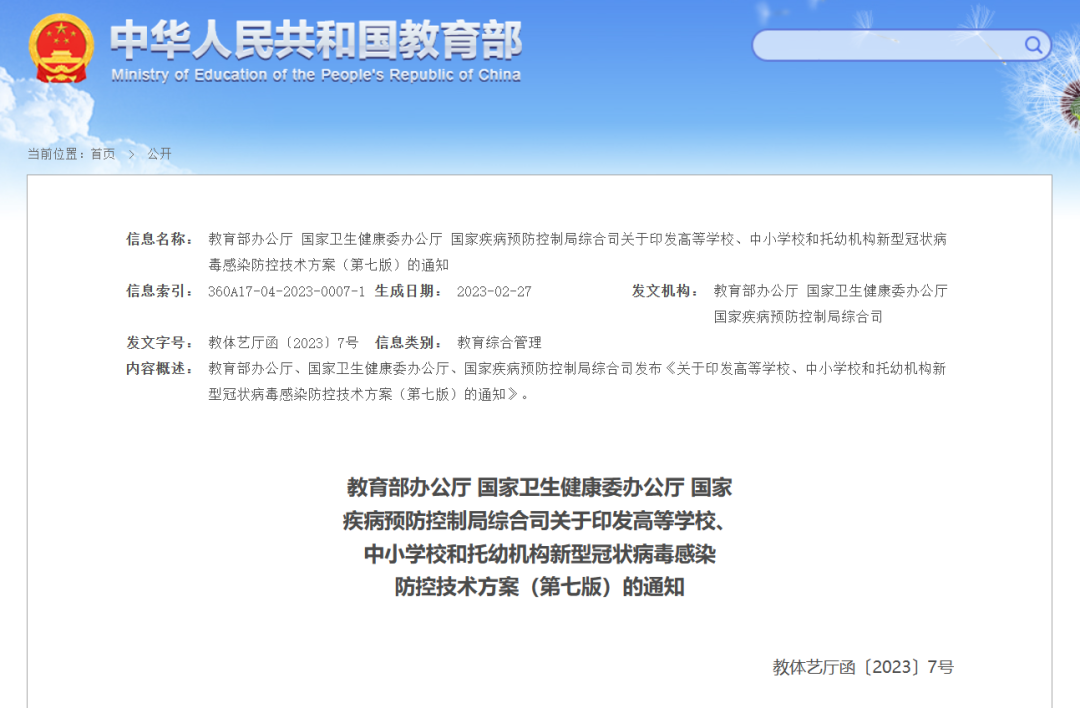1080x708 pixels.
Task: Click the 生成日期 label
Action: (x=408, y=291)
